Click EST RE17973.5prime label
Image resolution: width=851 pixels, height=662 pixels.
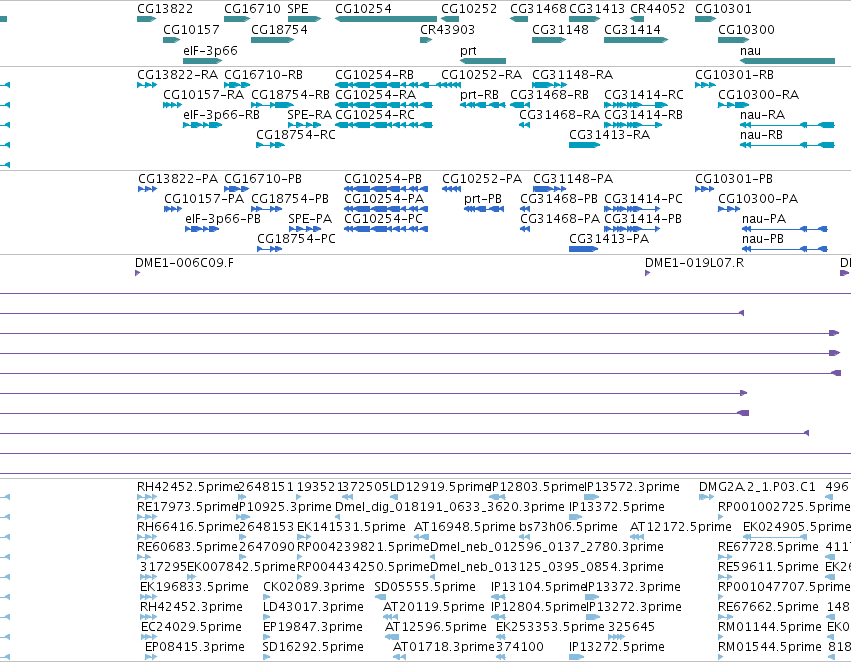pyautogui.click(x=187, y=507)
